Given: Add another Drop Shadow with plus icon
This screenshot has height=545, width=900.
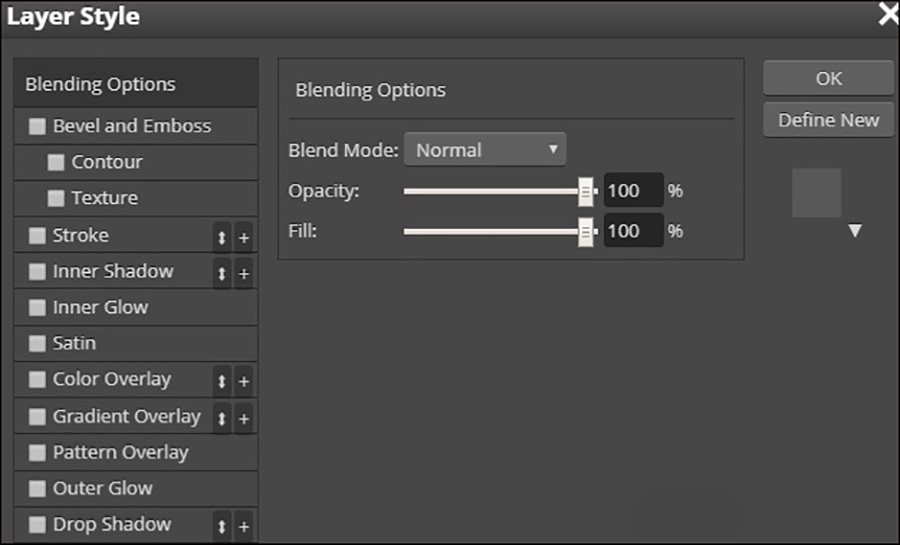Looking at the screenshot, I should point(244,527).
